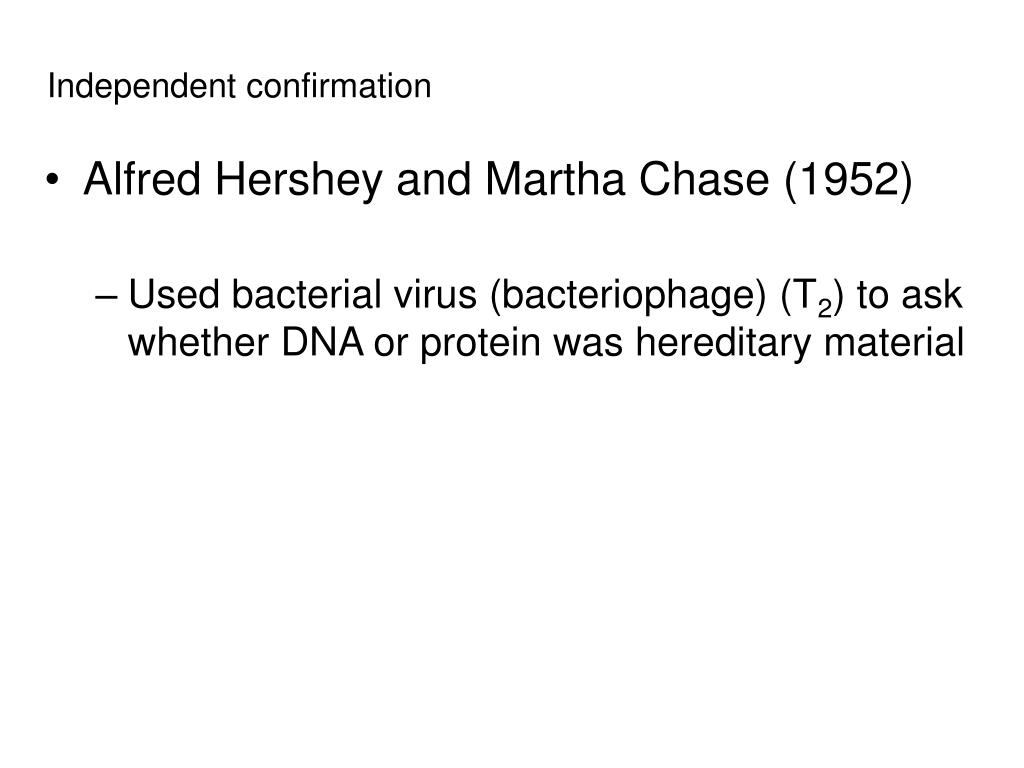This screenshot has height=768, width=1024.
Task: Click the word hereditary
Action: pos(724,344)
